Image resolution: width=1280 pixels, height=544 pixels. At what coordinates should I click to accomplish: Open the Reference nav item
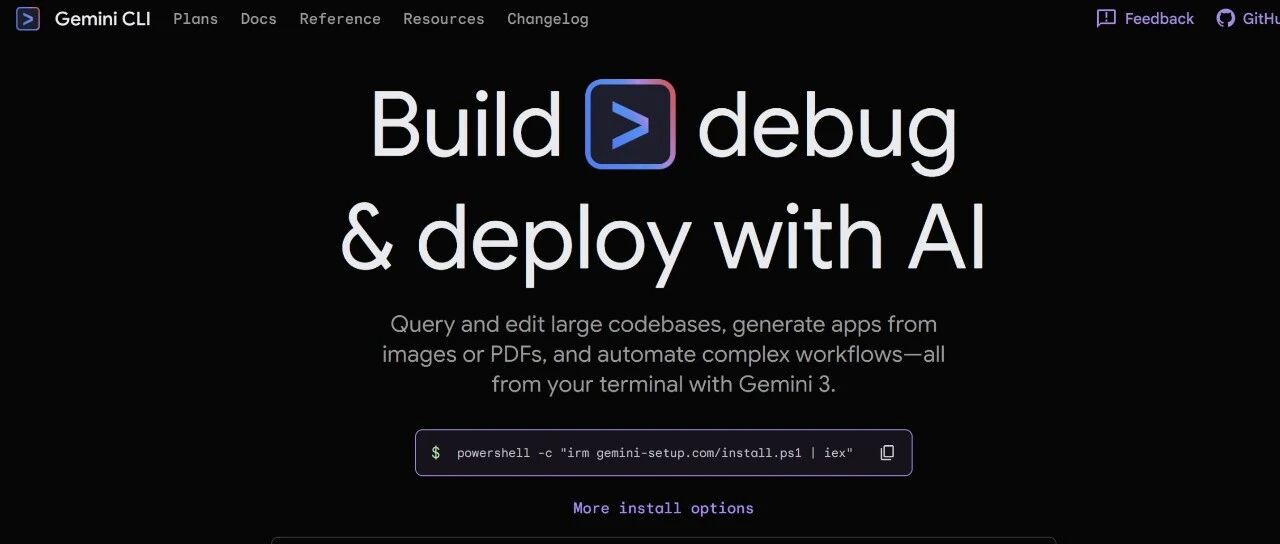click(x=340, y=18)
